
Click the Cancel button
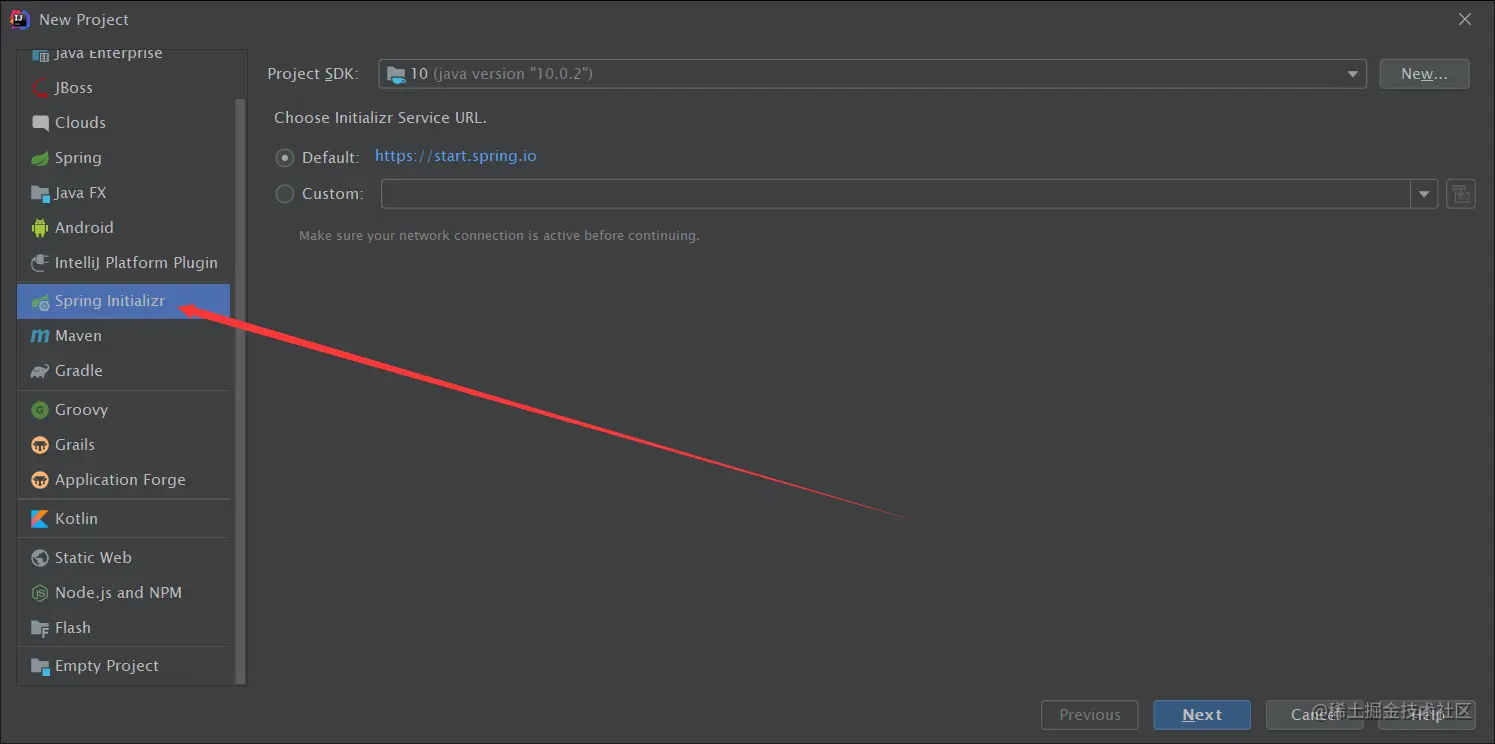[x=1314, y=715]
